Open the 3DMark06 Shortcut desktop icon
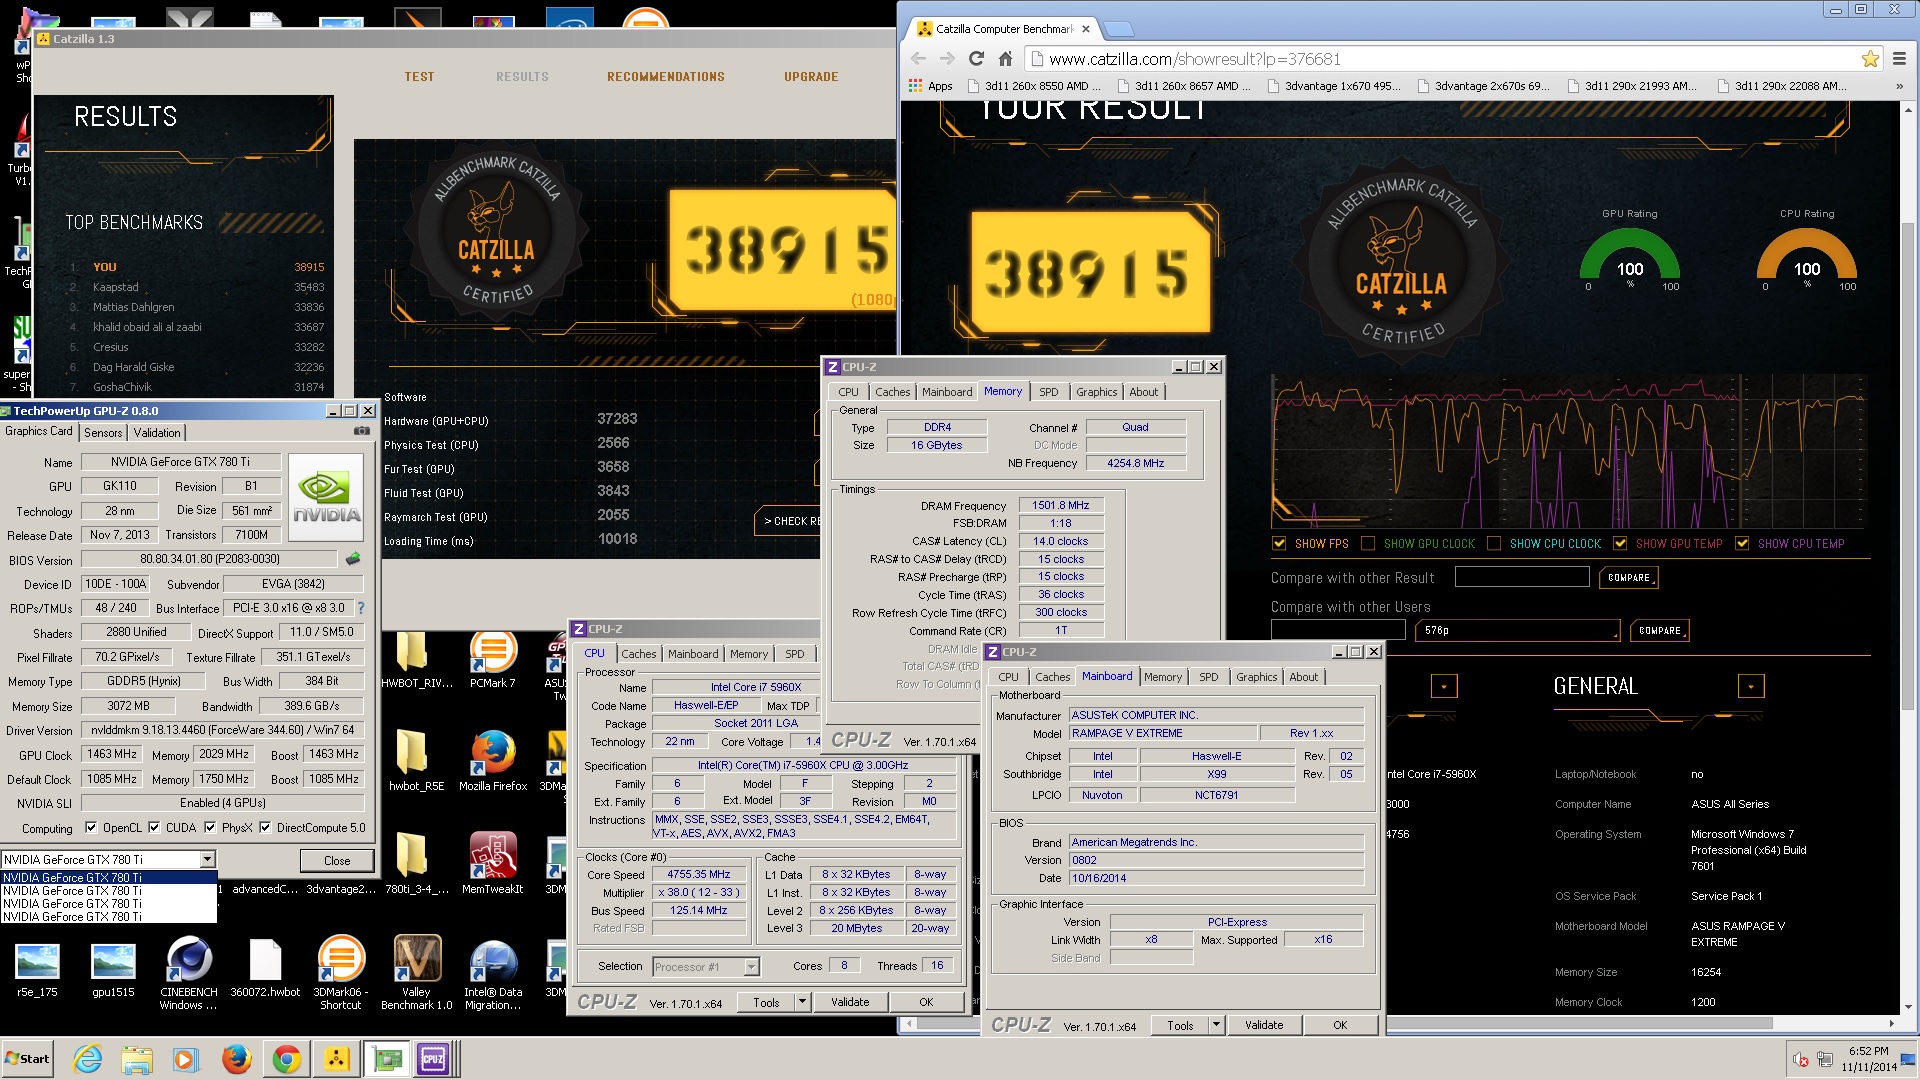The width and height of the screenshot is (1920, 1080). click(341, 973)
